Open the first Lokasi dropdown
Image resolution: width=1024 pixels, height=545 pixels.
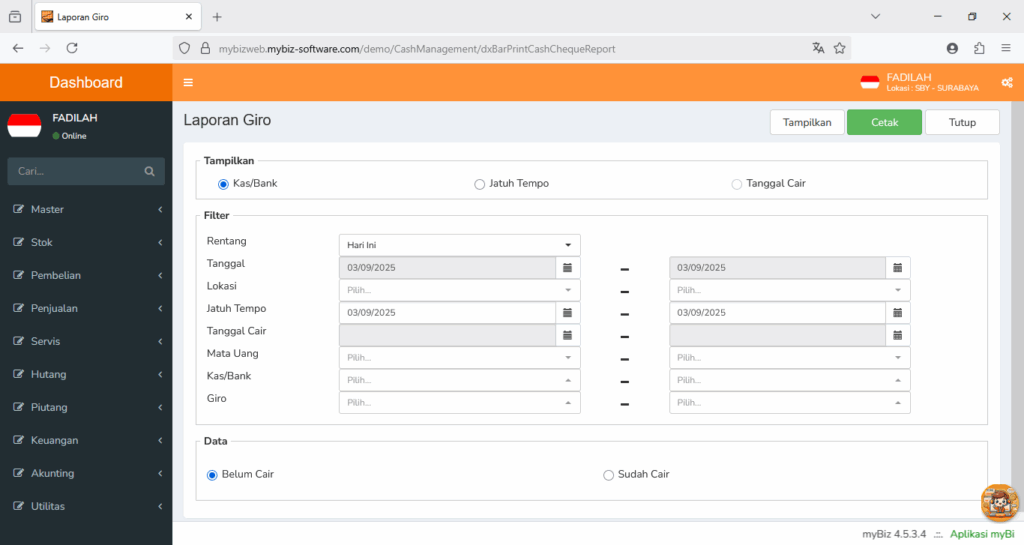[460, 290]
